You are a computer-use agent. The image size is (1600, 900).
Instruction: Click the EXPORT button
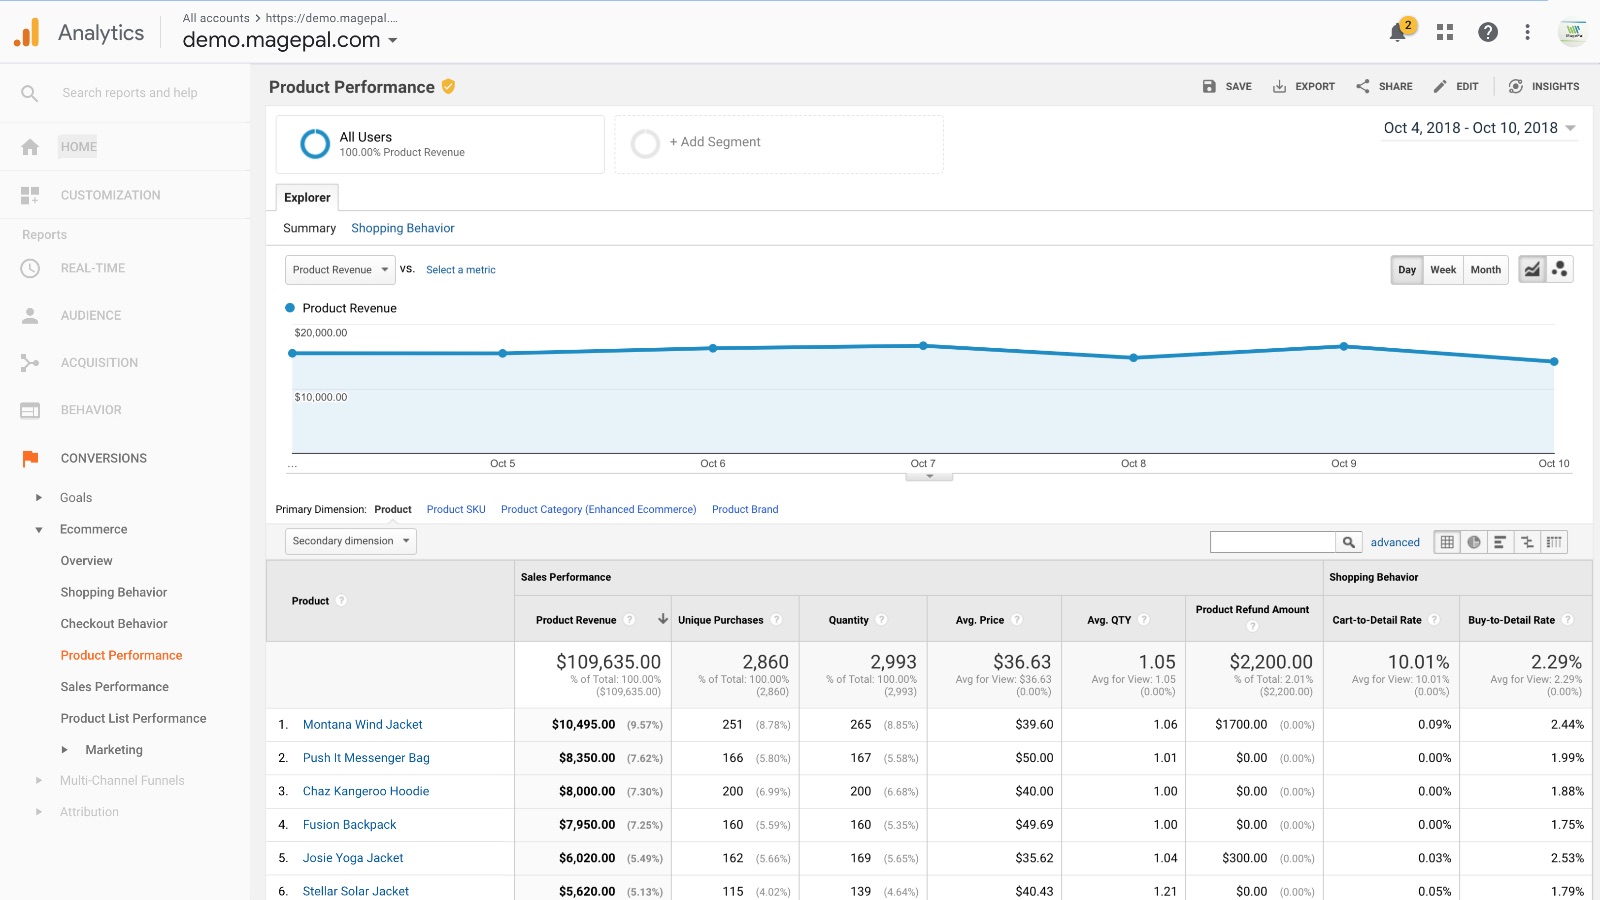(x=1304, y=87)
